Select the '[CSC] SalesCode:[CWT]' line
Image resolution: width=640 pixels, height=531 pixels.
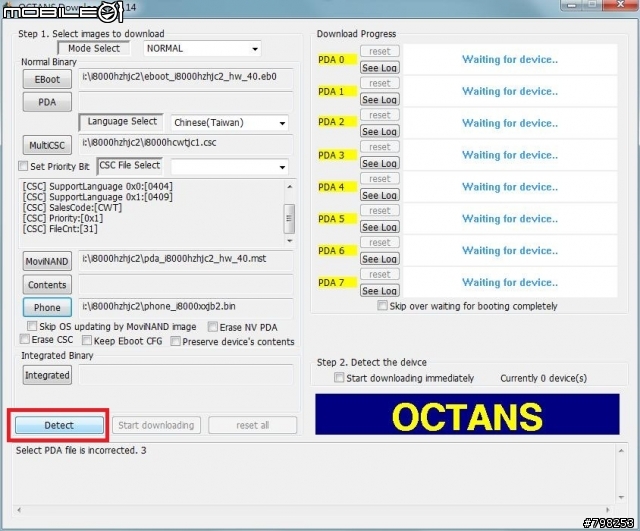tap(72, 208)
